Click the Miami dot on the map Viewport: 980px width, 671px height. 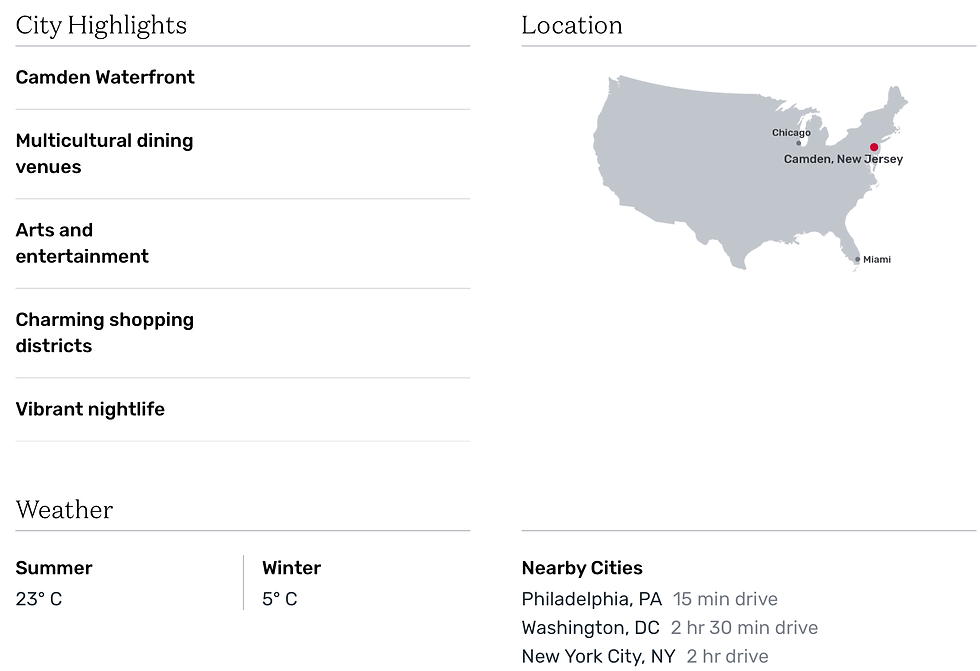(858, 259)
